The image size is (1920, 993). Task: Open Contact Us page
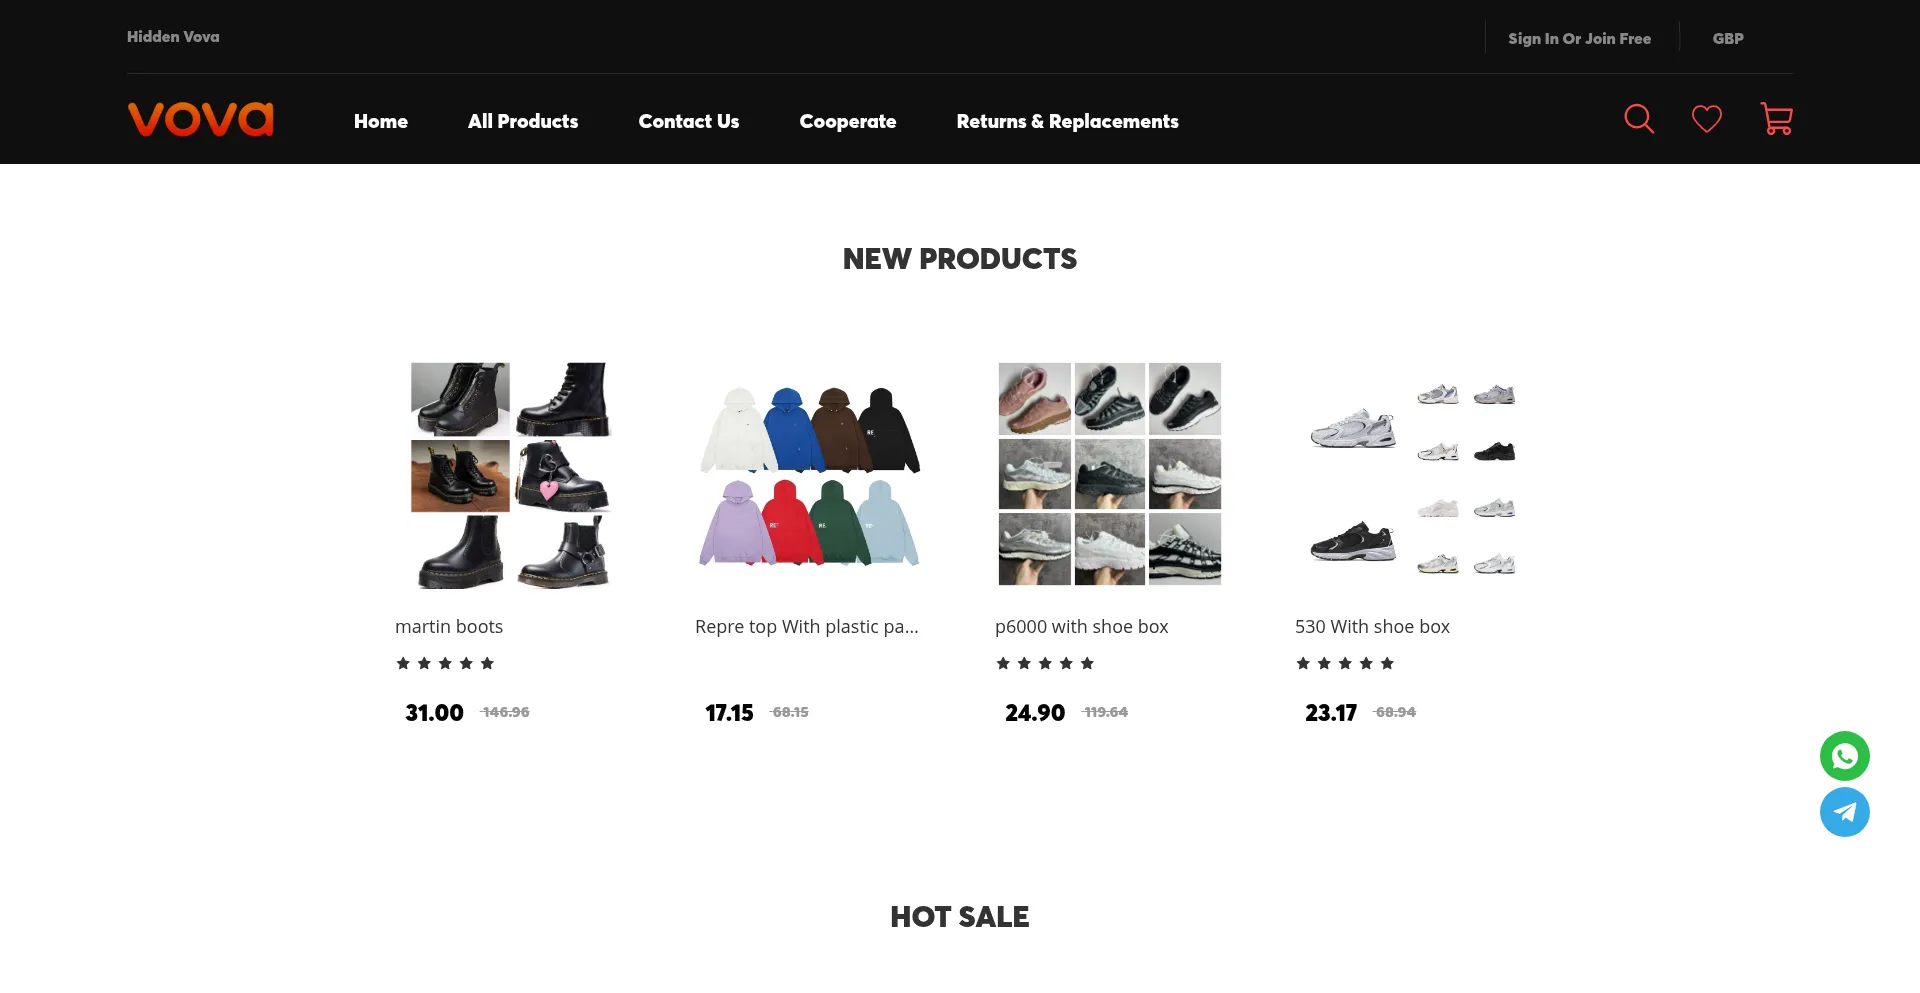tap(689, 120)
